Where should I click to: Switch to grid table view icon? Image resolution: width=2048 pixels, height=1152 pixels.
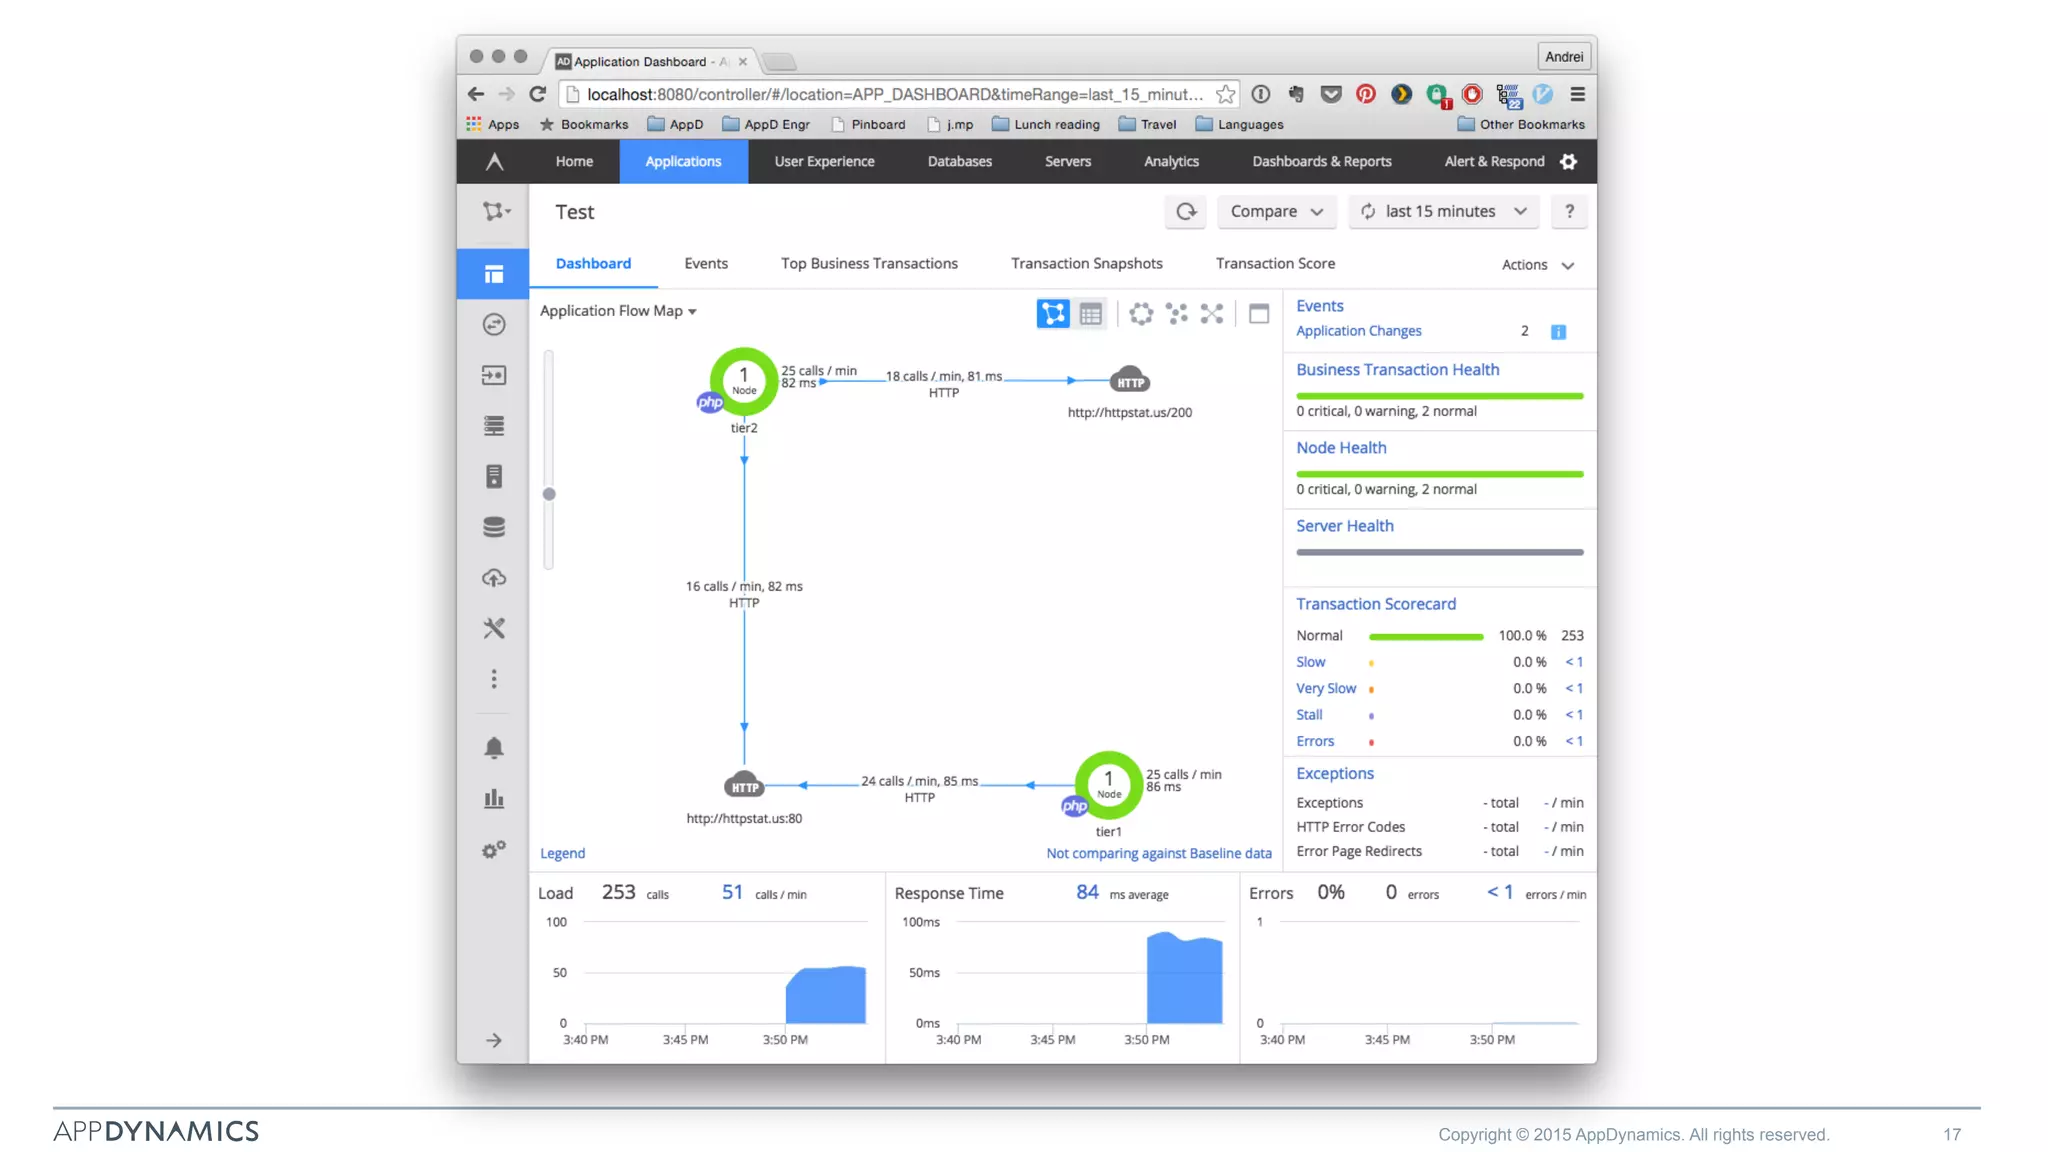(x=1091, y=314)
